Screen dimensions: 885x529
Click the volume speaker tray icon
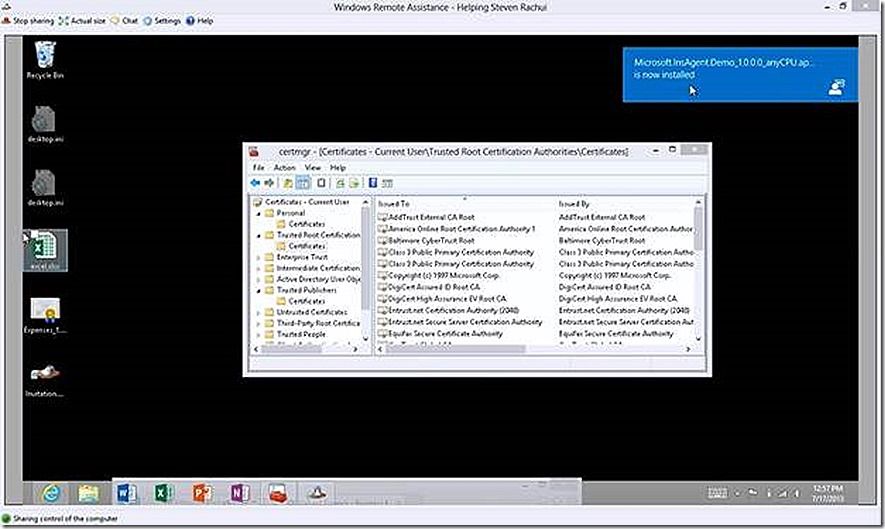click(797, 493)
